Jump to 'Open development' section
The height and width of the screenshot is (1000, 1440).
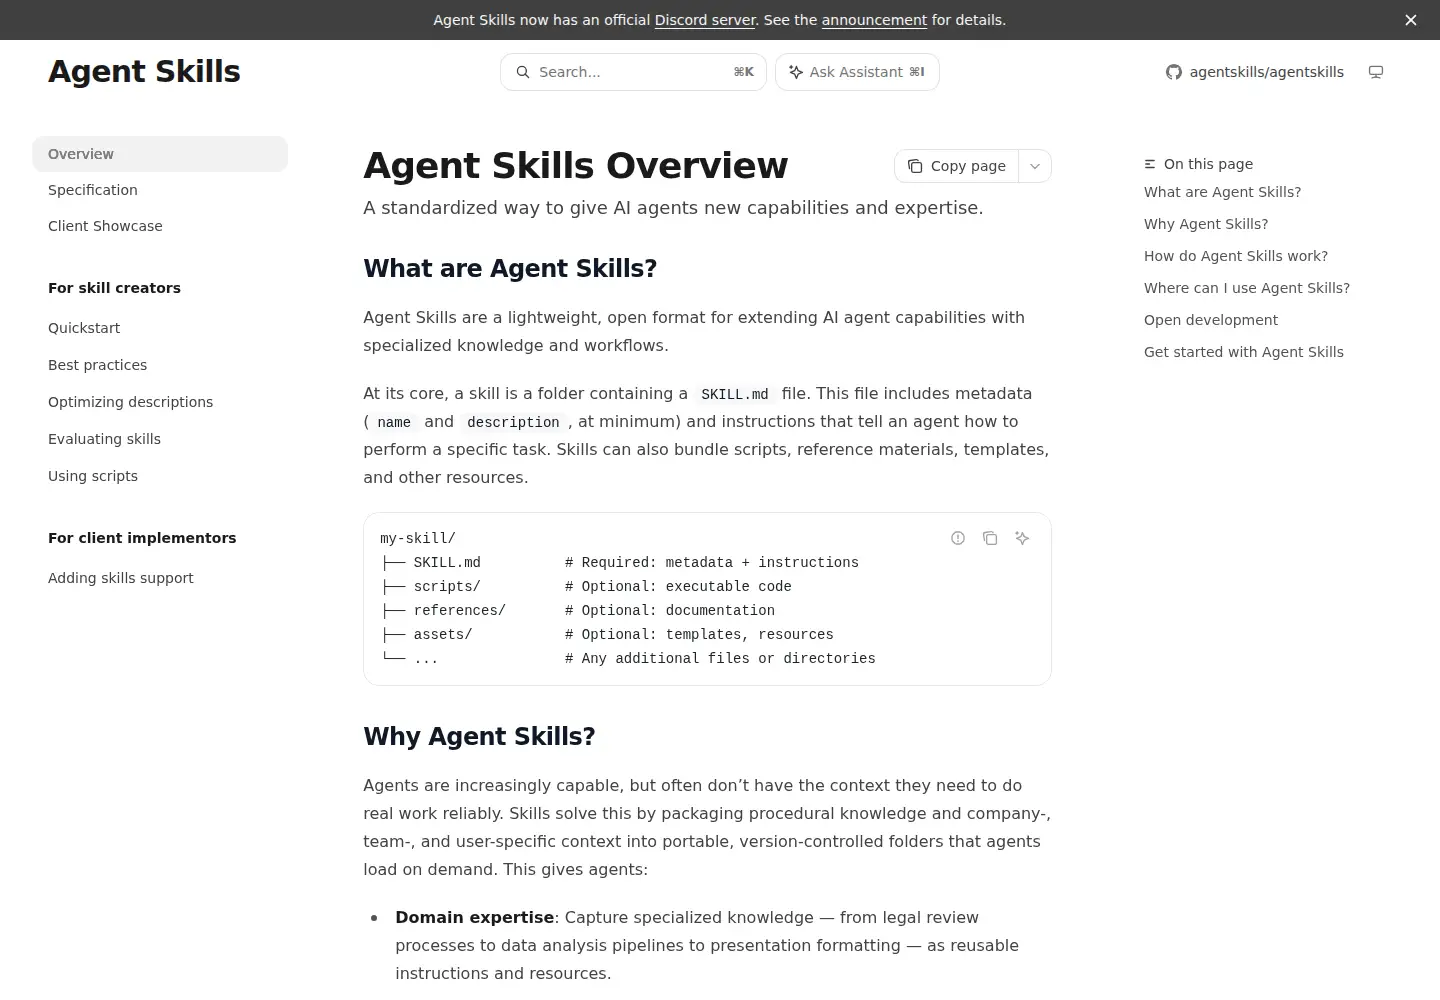click(x=1211, y=320)
